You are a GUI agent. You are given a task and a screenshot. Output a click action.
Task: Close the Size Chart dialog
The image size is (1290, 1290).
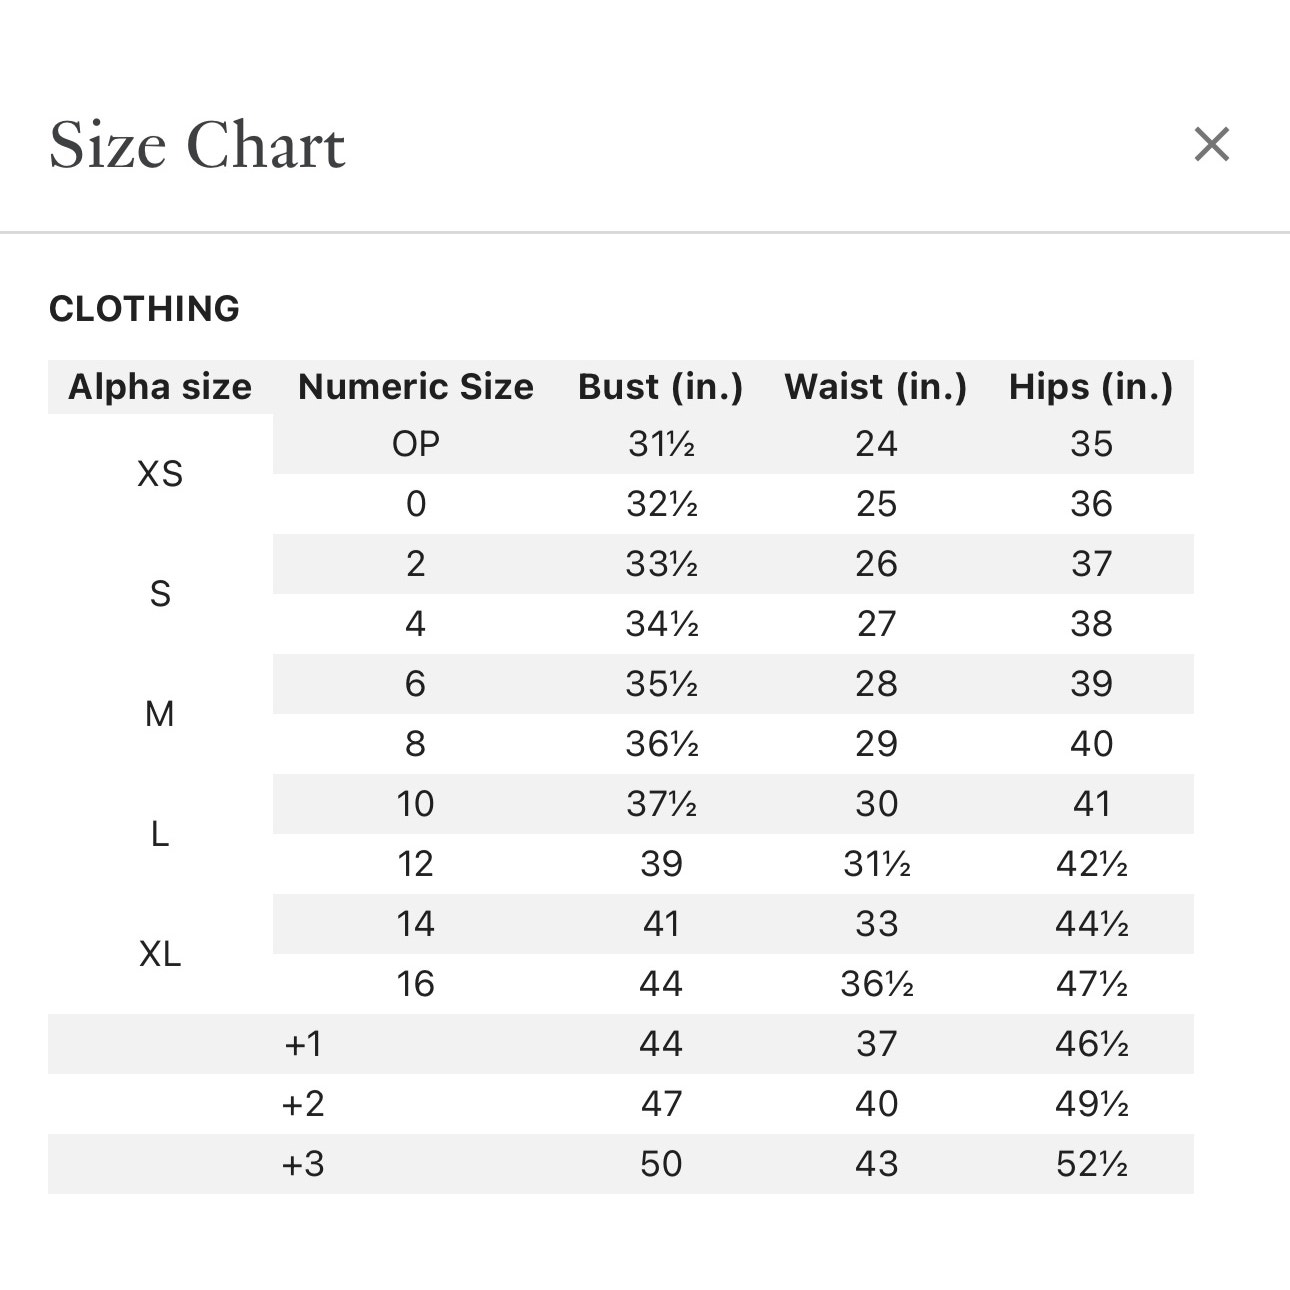tap(1211, 145)
